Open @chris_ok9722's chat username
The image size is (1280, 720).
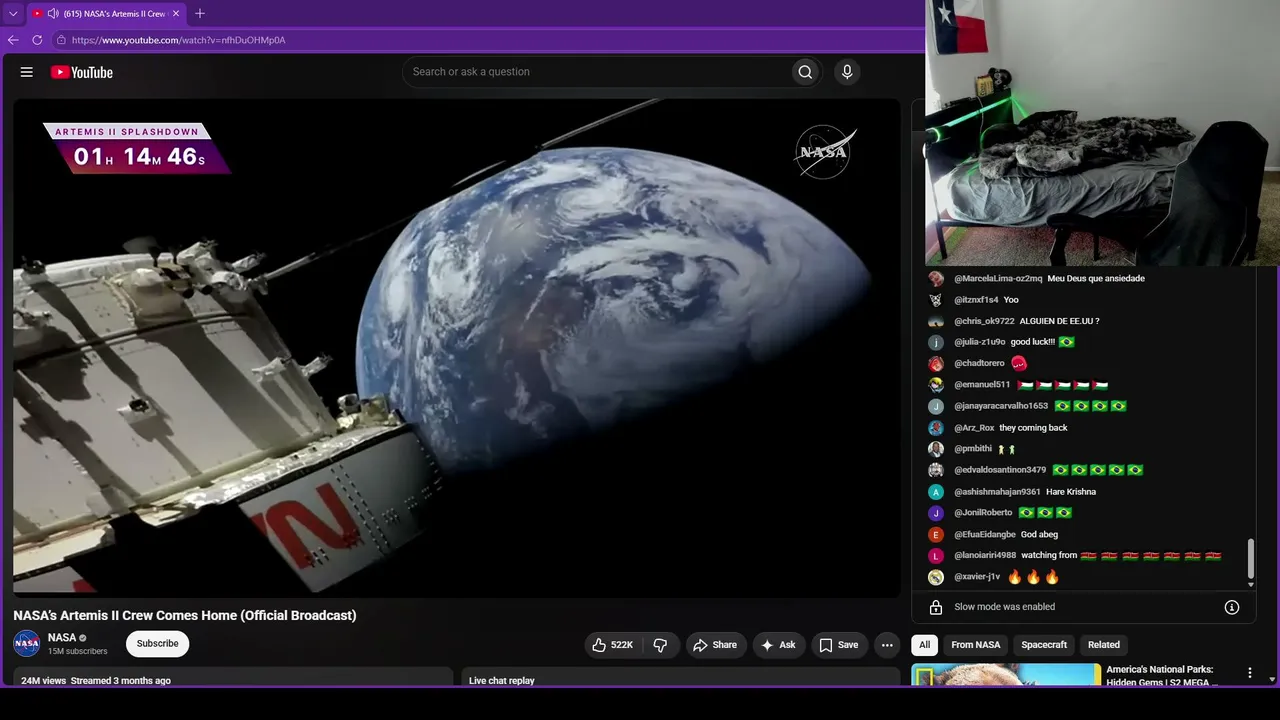click(x=984, y=321)
